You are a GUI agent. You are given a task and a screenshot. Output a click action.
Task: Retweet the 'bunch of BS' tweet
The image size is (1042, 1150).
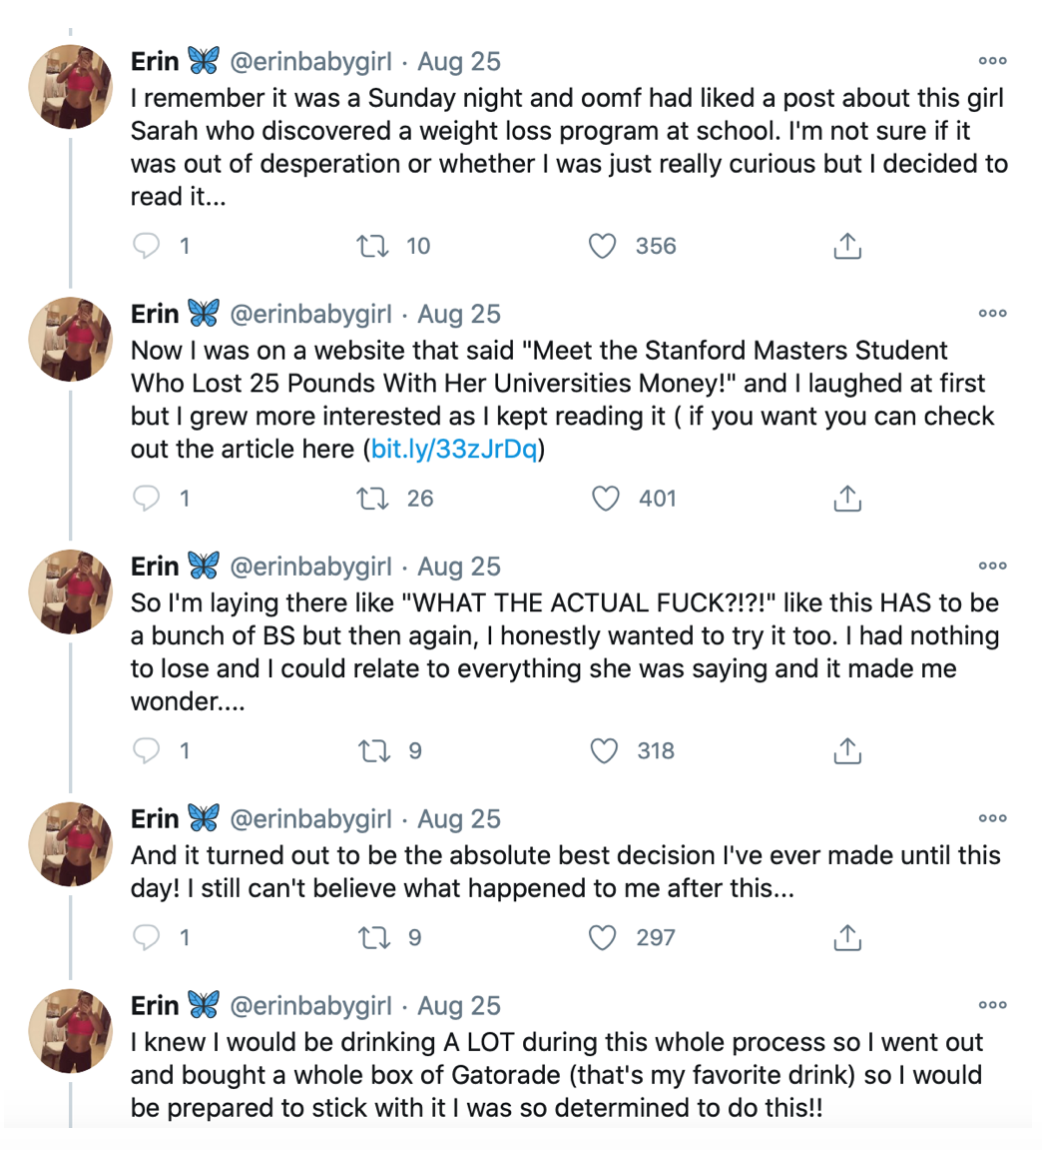pyautogui.click(x=373, y=751)
